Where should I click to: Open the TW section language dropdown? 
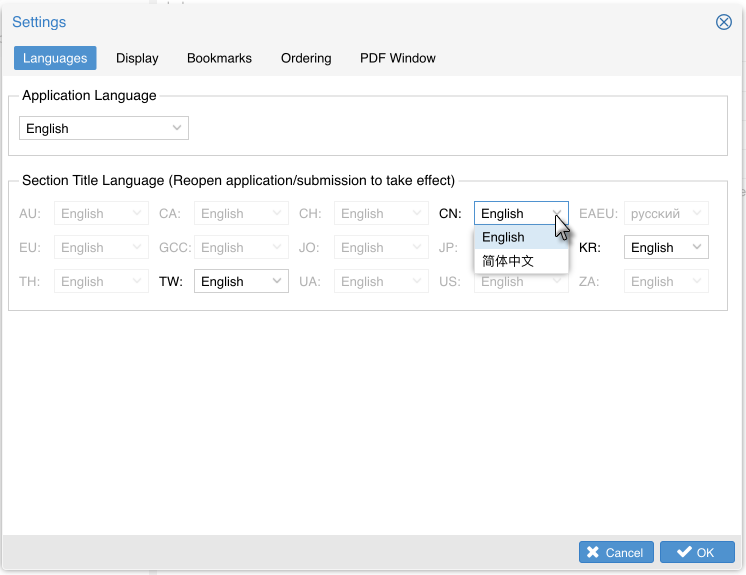tap(241, 281)
